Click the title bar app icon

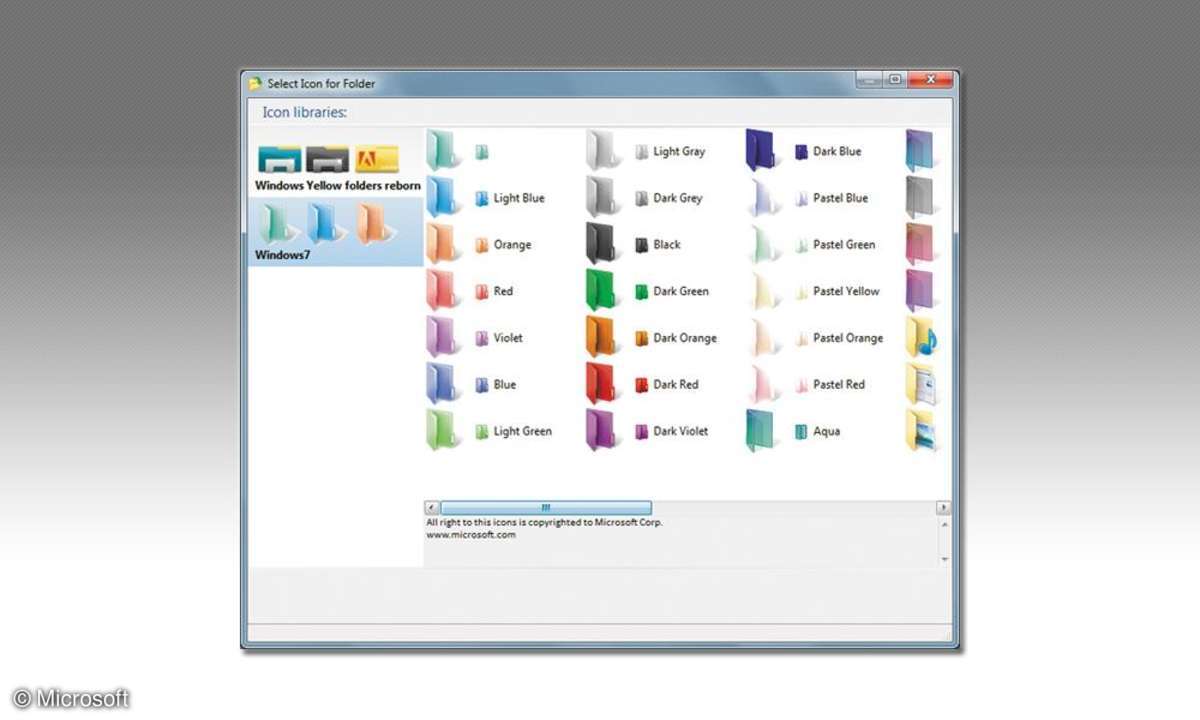tap(255, 84)
